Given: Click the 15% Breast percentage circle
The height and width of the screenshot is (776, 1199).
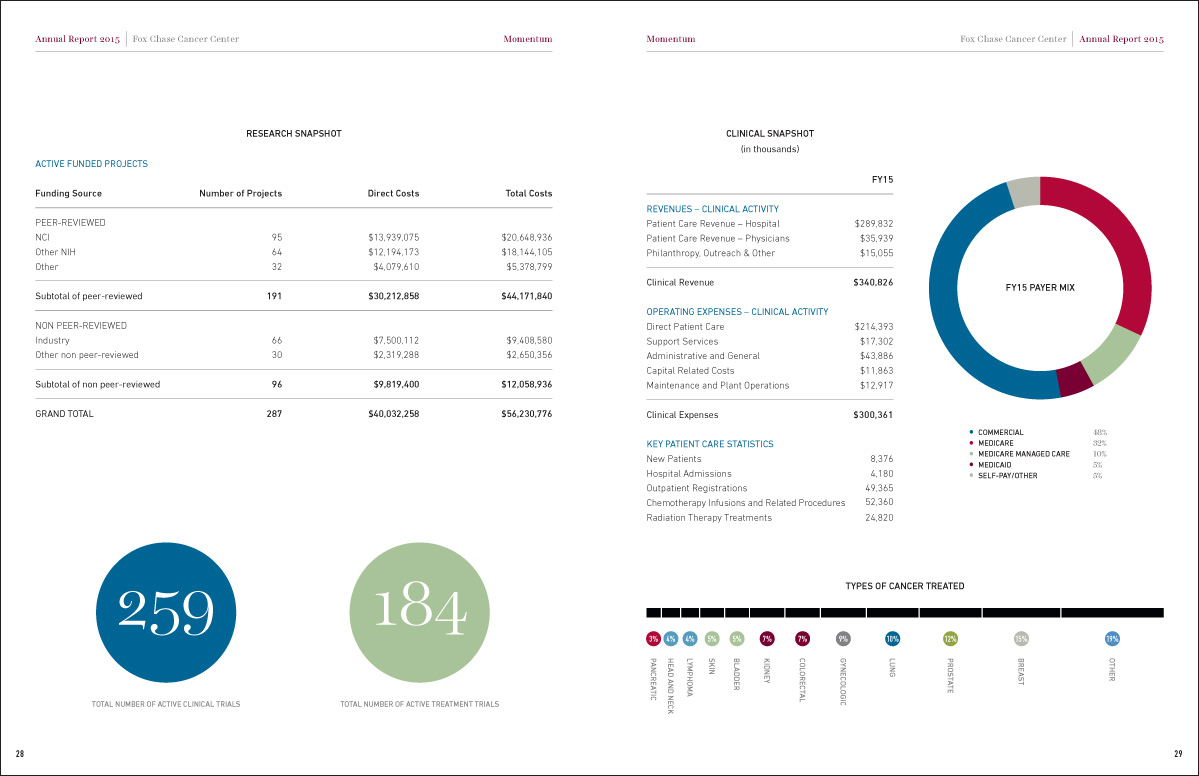Looking at the screenshot, I should tap(1021, 638).
